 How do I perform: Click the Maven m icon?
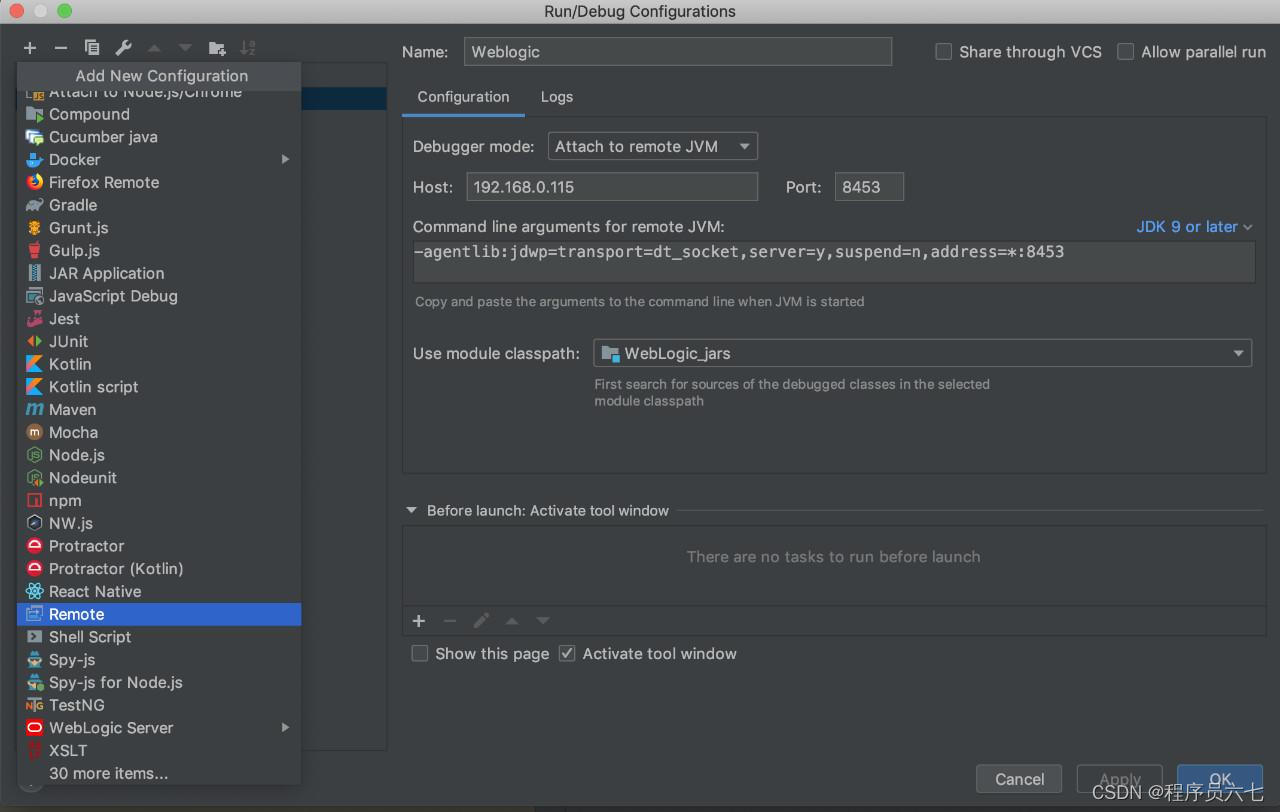click(x=35, y=409)
